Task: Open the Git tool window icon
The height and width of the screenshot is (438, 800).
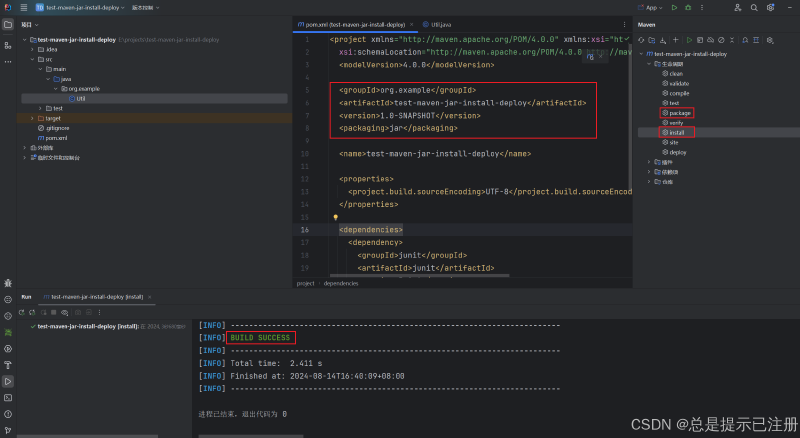Action: click(8, 430)
